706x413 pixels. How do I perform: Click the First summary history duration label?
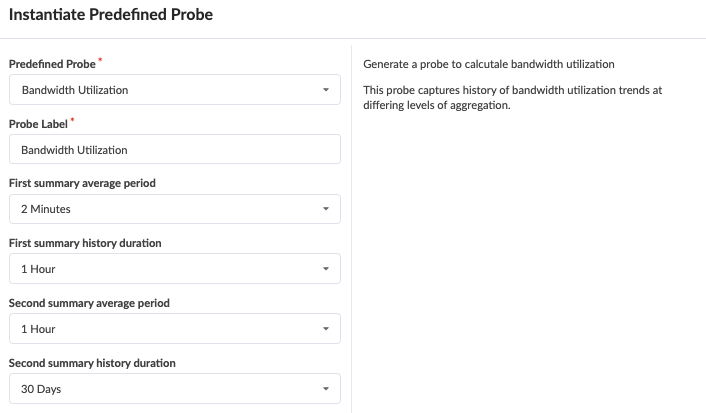(85, 243)
